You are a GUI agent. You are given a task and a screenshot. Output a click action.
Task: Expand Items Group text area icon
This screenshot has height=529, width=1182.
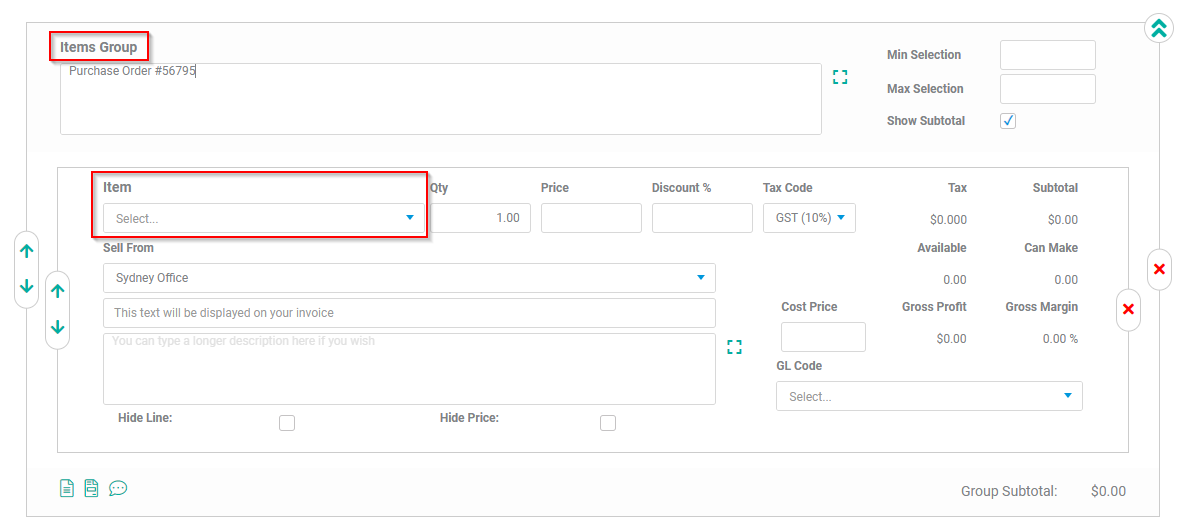click(x=840, y=77)
